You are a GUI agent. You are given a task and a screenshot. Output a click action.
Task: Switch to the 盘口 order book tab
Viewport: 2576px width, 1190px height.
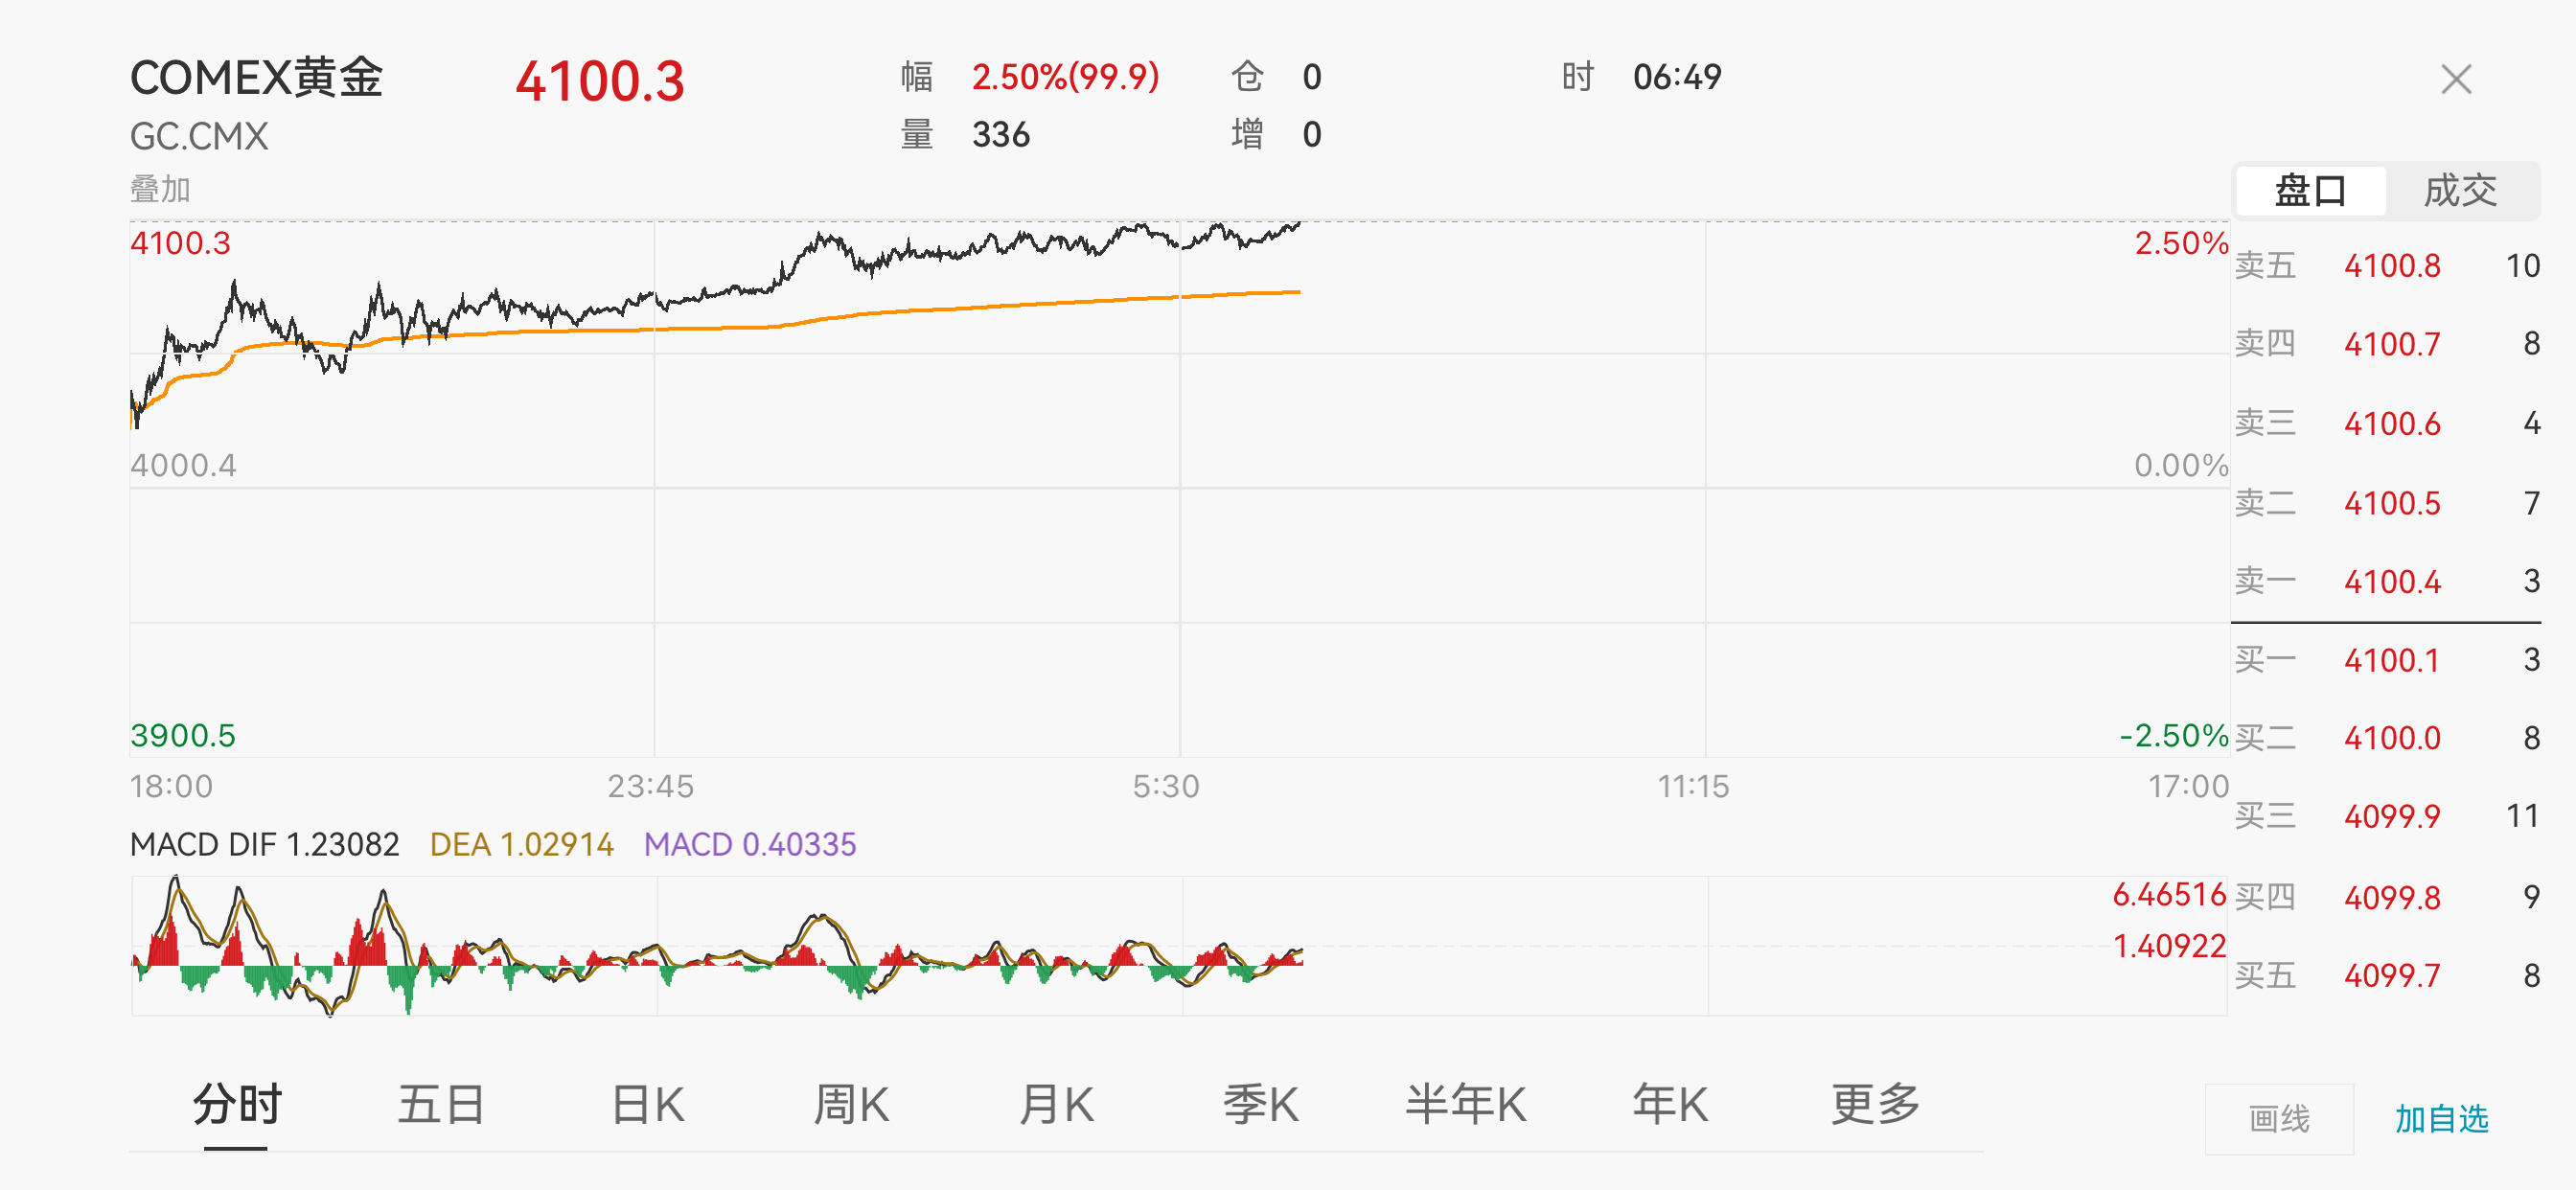(2309, 190)
